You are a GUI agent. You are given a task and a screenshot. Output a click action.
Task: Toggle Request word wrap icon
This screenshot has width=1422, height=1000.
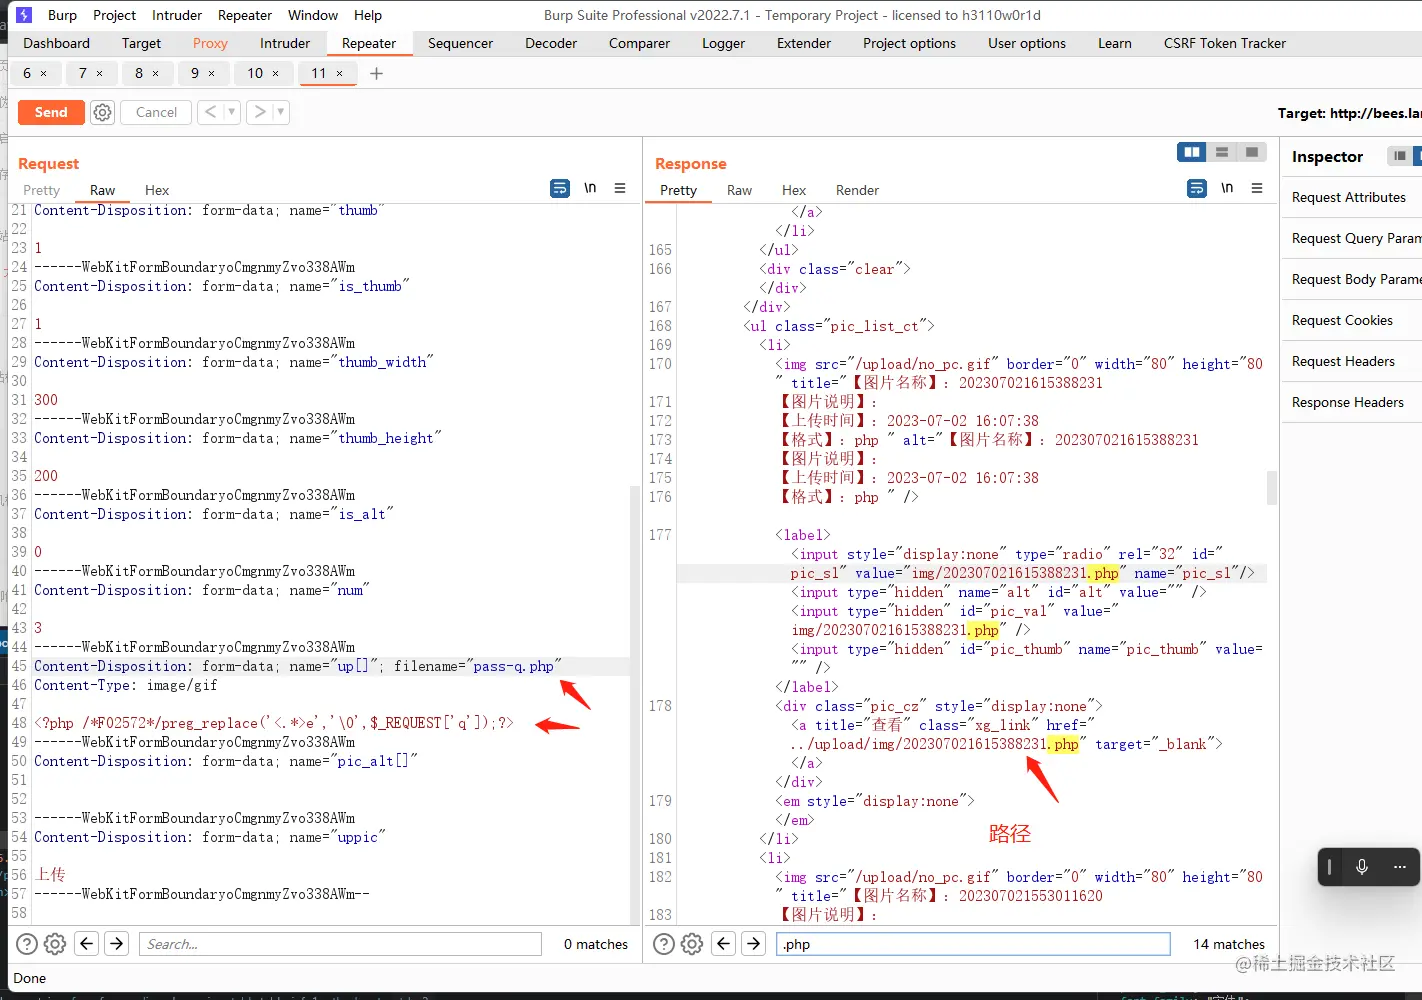pyautogui.click(x=560, y=188)
